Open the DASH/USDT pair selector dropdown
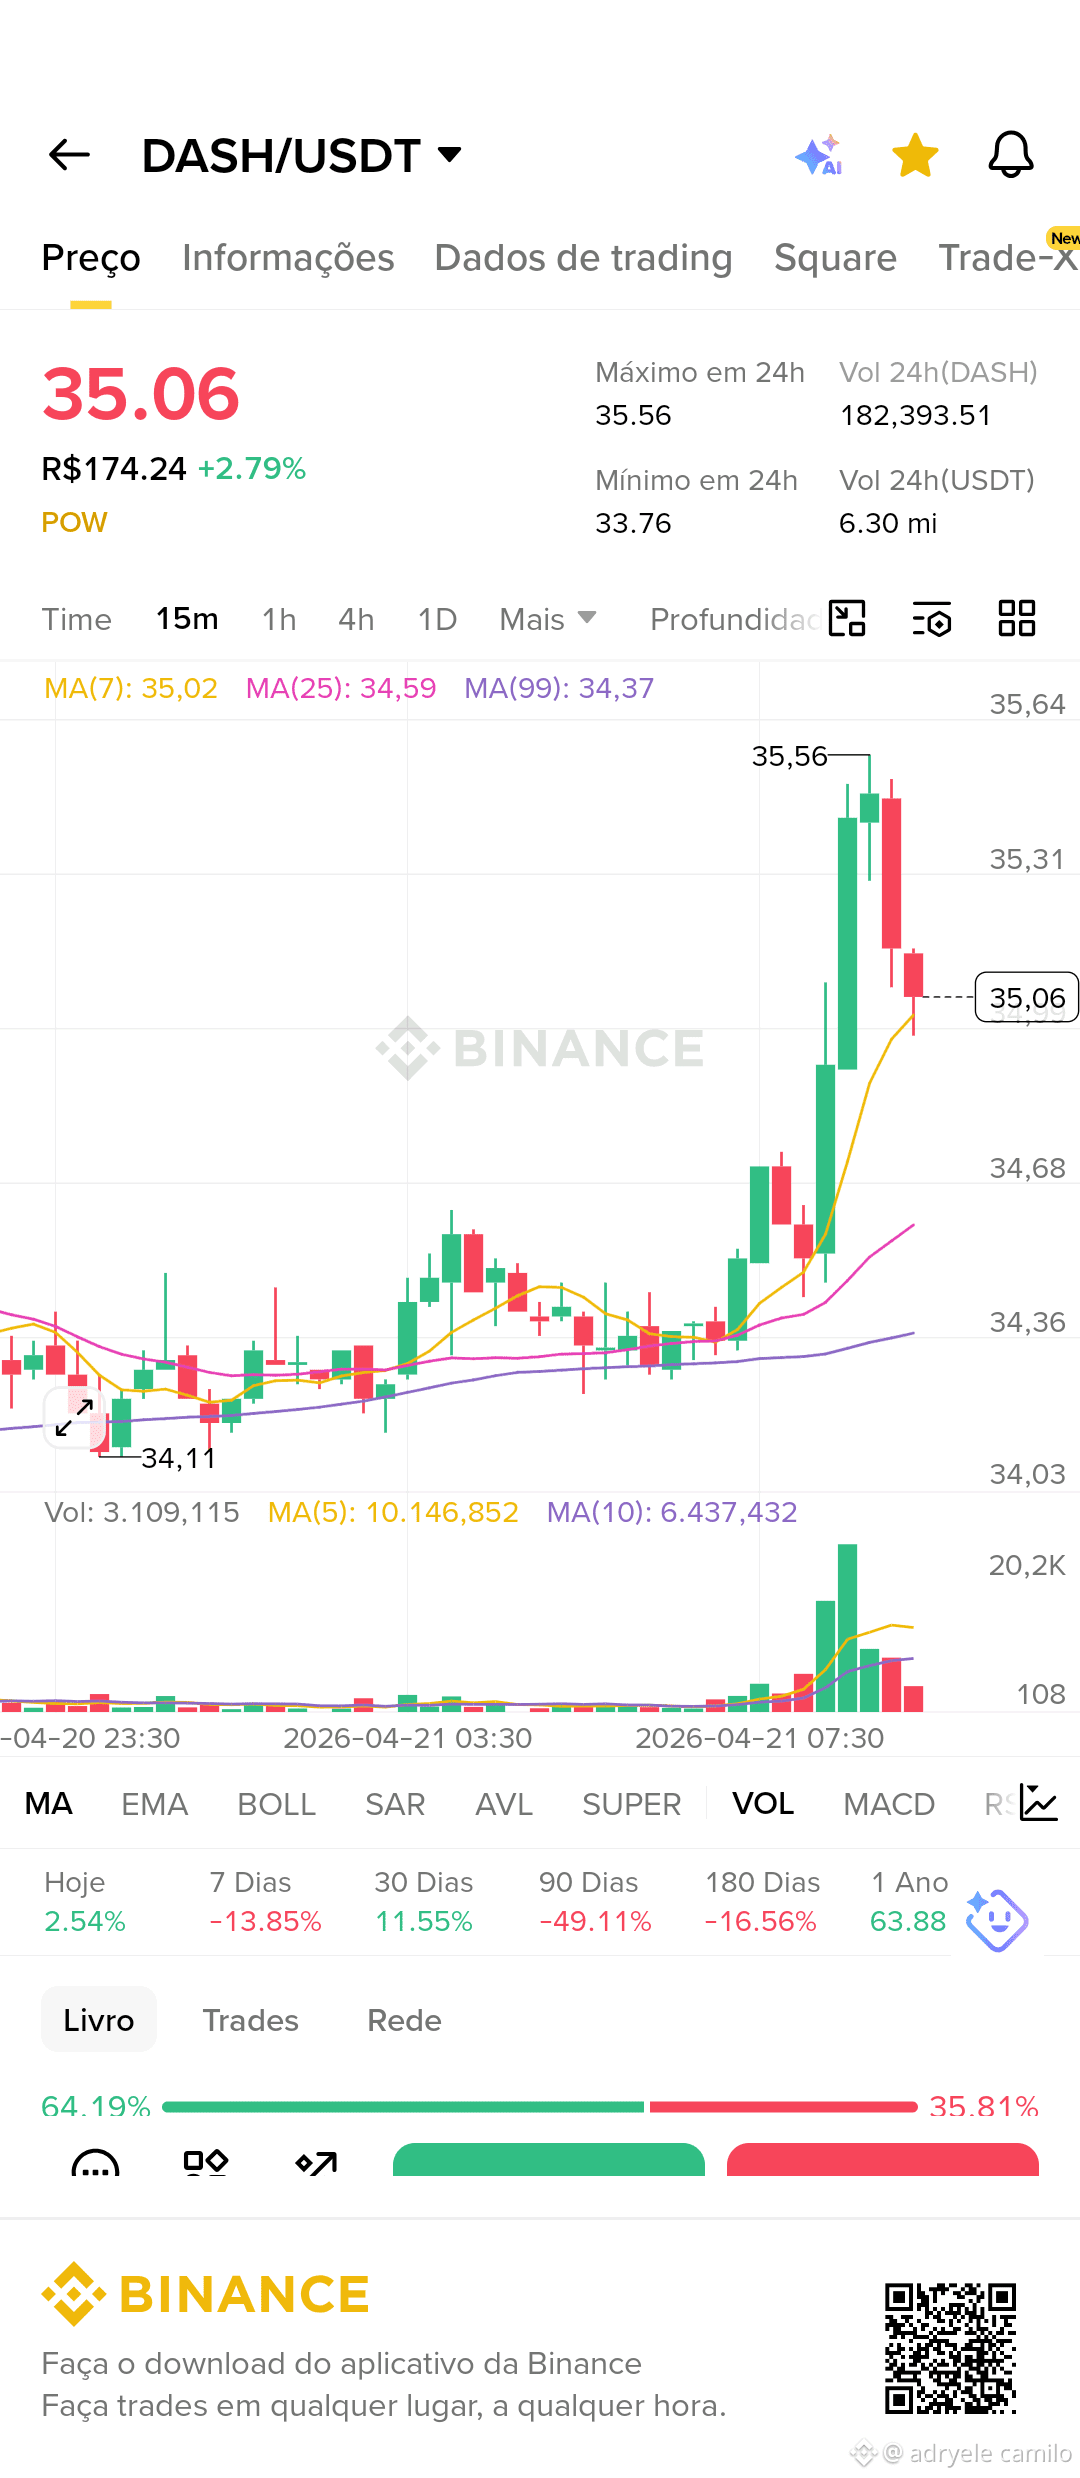The image size is (1080, 2478). tap(301, 156)
